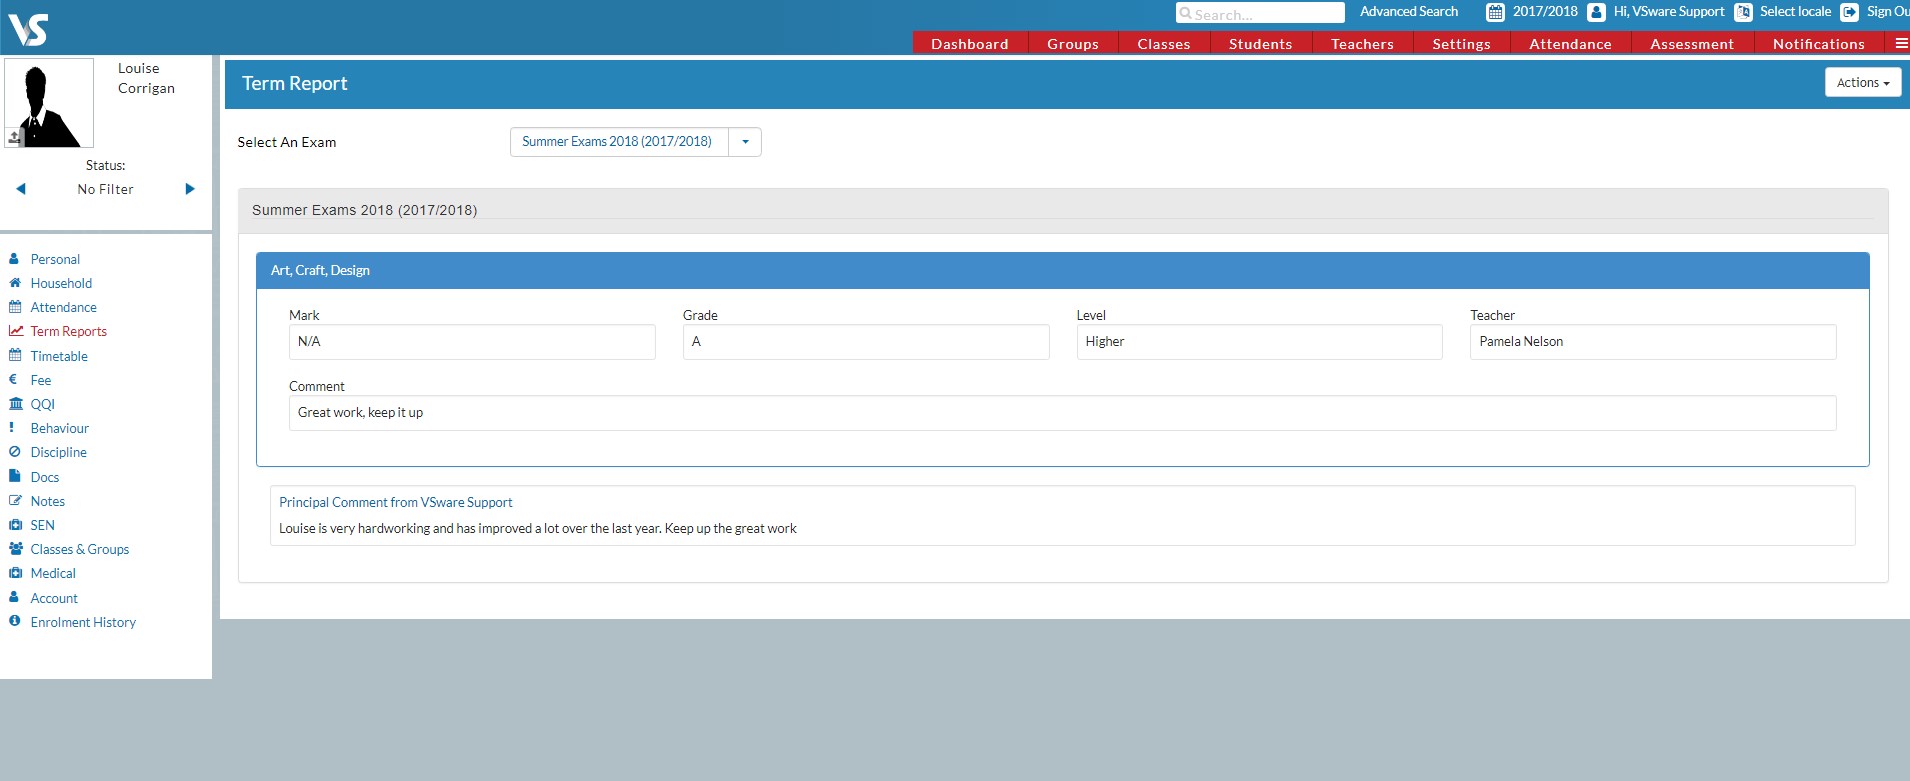Screen dimensions: 1910x781
Task: Click the 2017/2018 academic year link
Action: pyautogui.click(x=1545, y=12)
